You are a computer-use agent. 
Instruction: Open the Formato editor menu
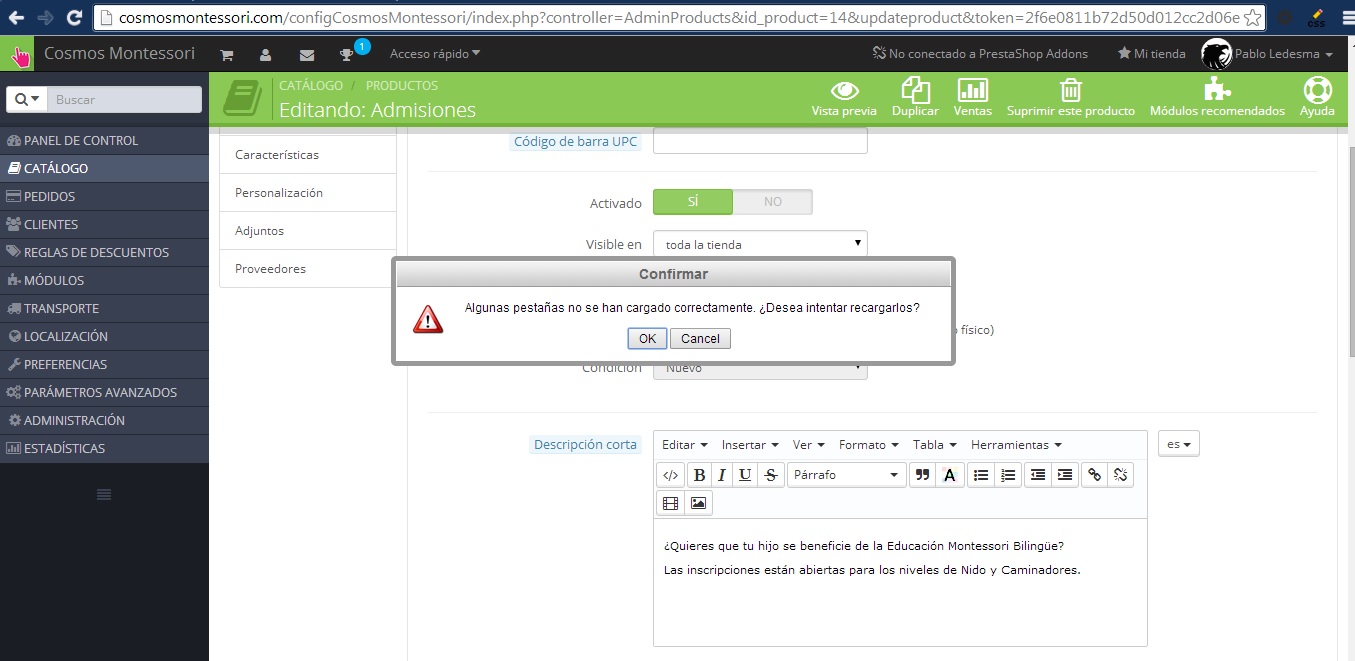tap(869, 445)
